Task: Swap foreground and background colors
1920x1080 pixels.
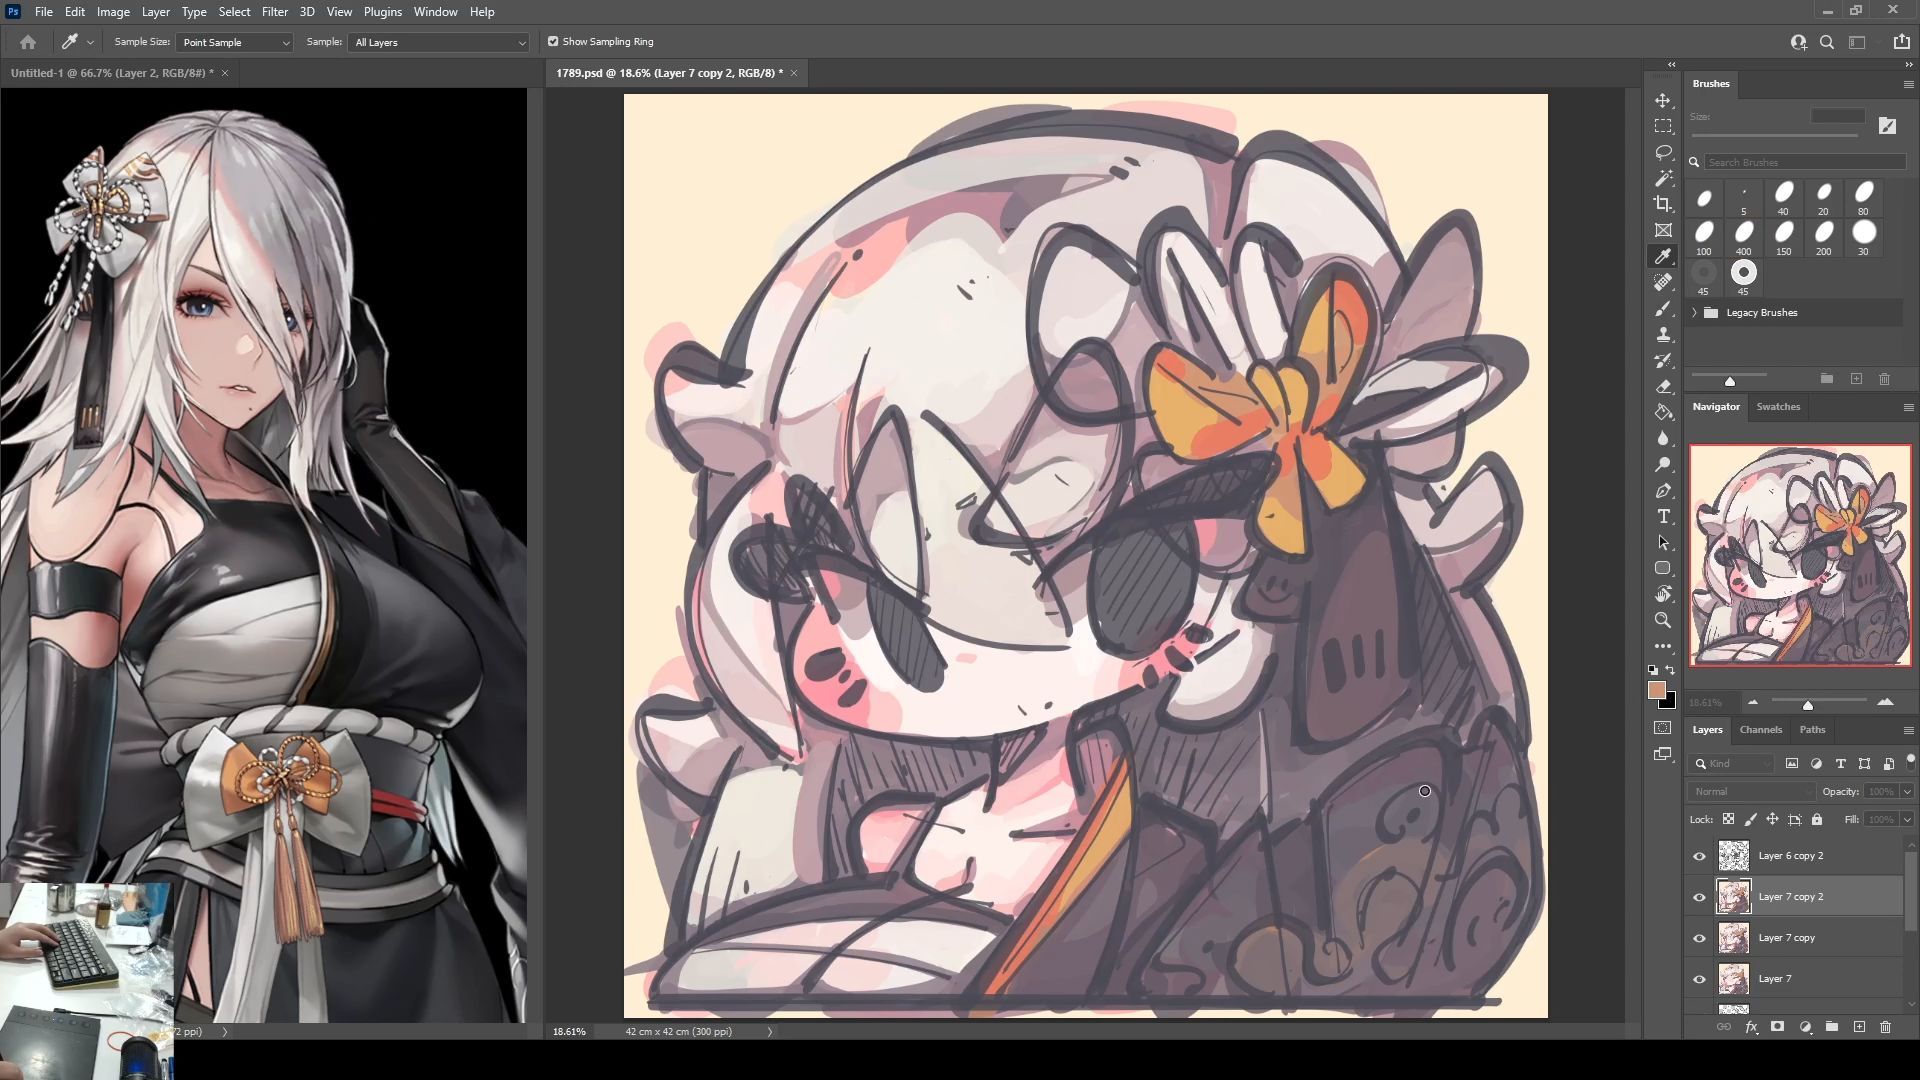Action: [1670, 670]
